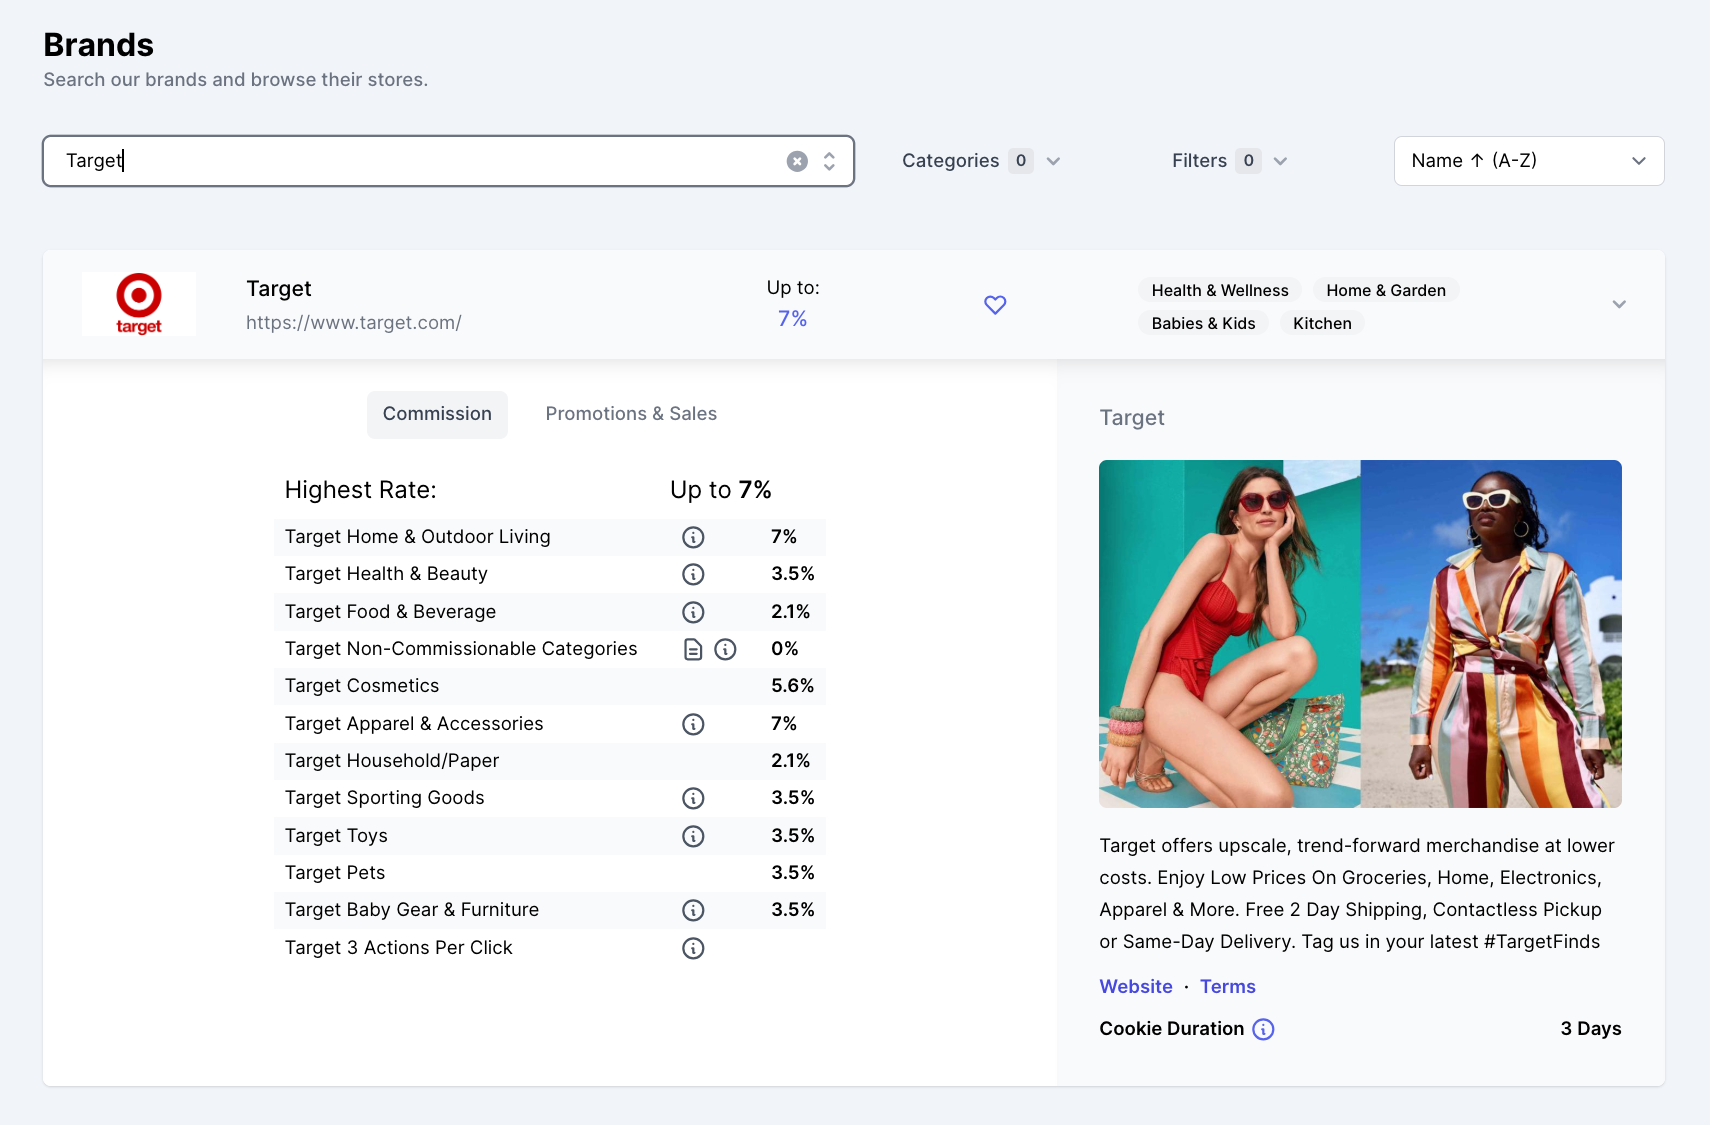This screenshot has width=1710, height=1125.
Task: Switch to the Commission tab
Action: (437, 414)
